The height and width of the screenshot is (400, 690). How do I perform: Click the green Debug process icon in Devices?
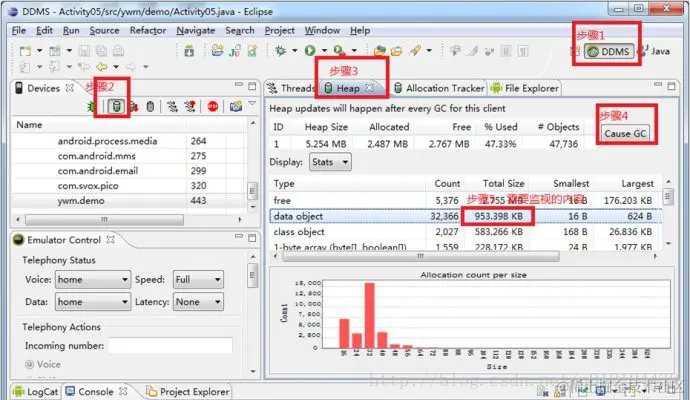coord(91,106)
